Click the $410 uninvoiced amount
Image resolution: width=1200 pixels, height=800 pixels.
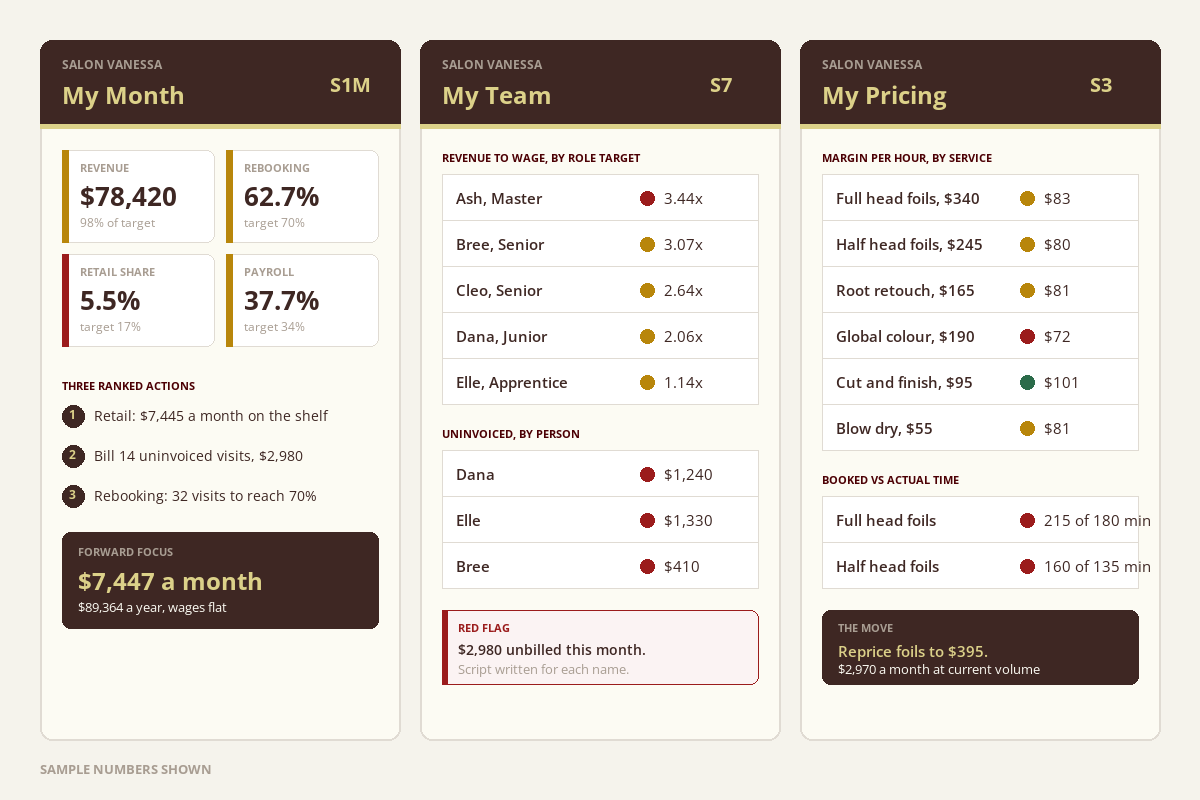coord(682,566)
